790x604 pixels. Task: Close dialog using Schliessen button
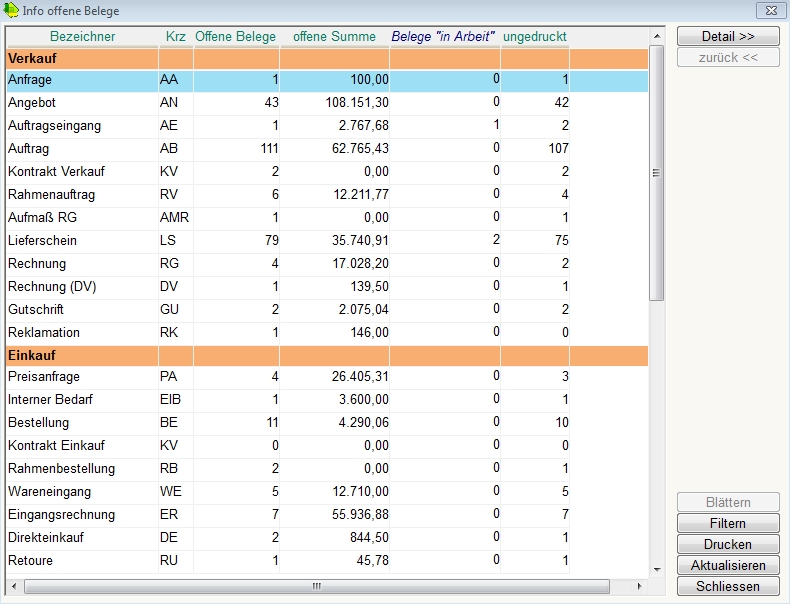pyautogui.click(x=727, y=587)
